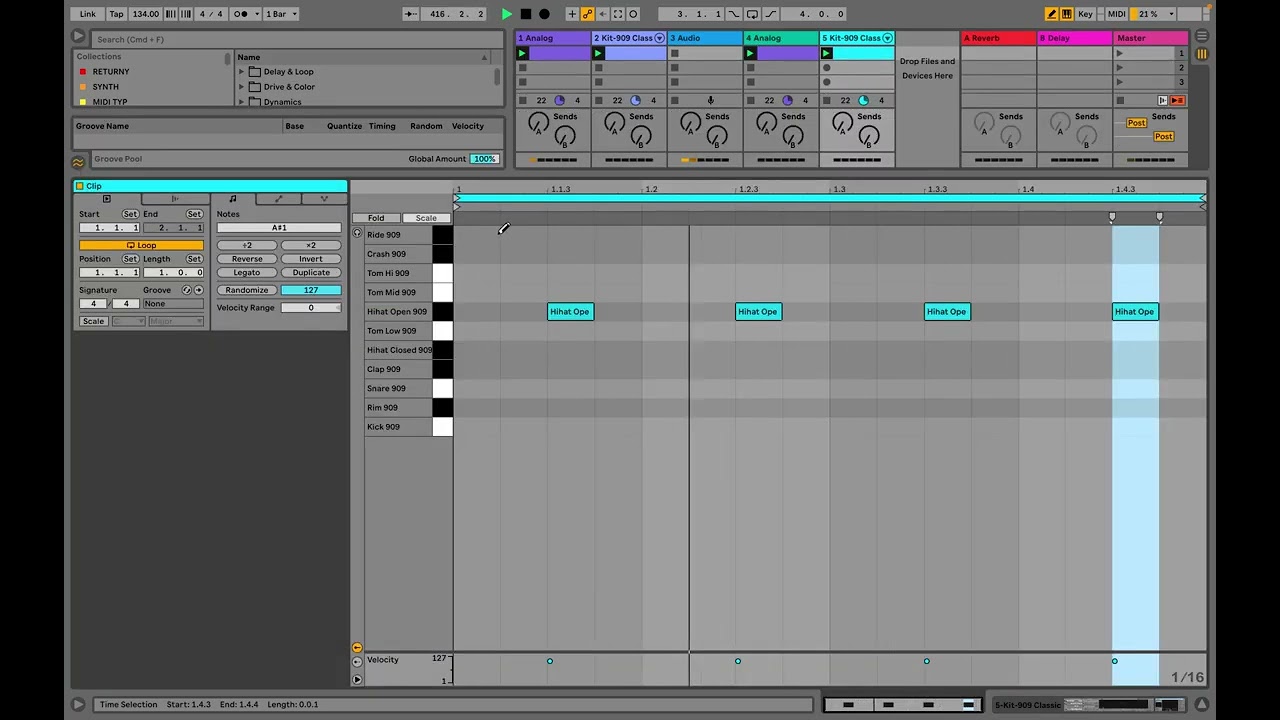Click the session record circle icon
Viewport: 1280px width, 720px height.
(634, 14)
